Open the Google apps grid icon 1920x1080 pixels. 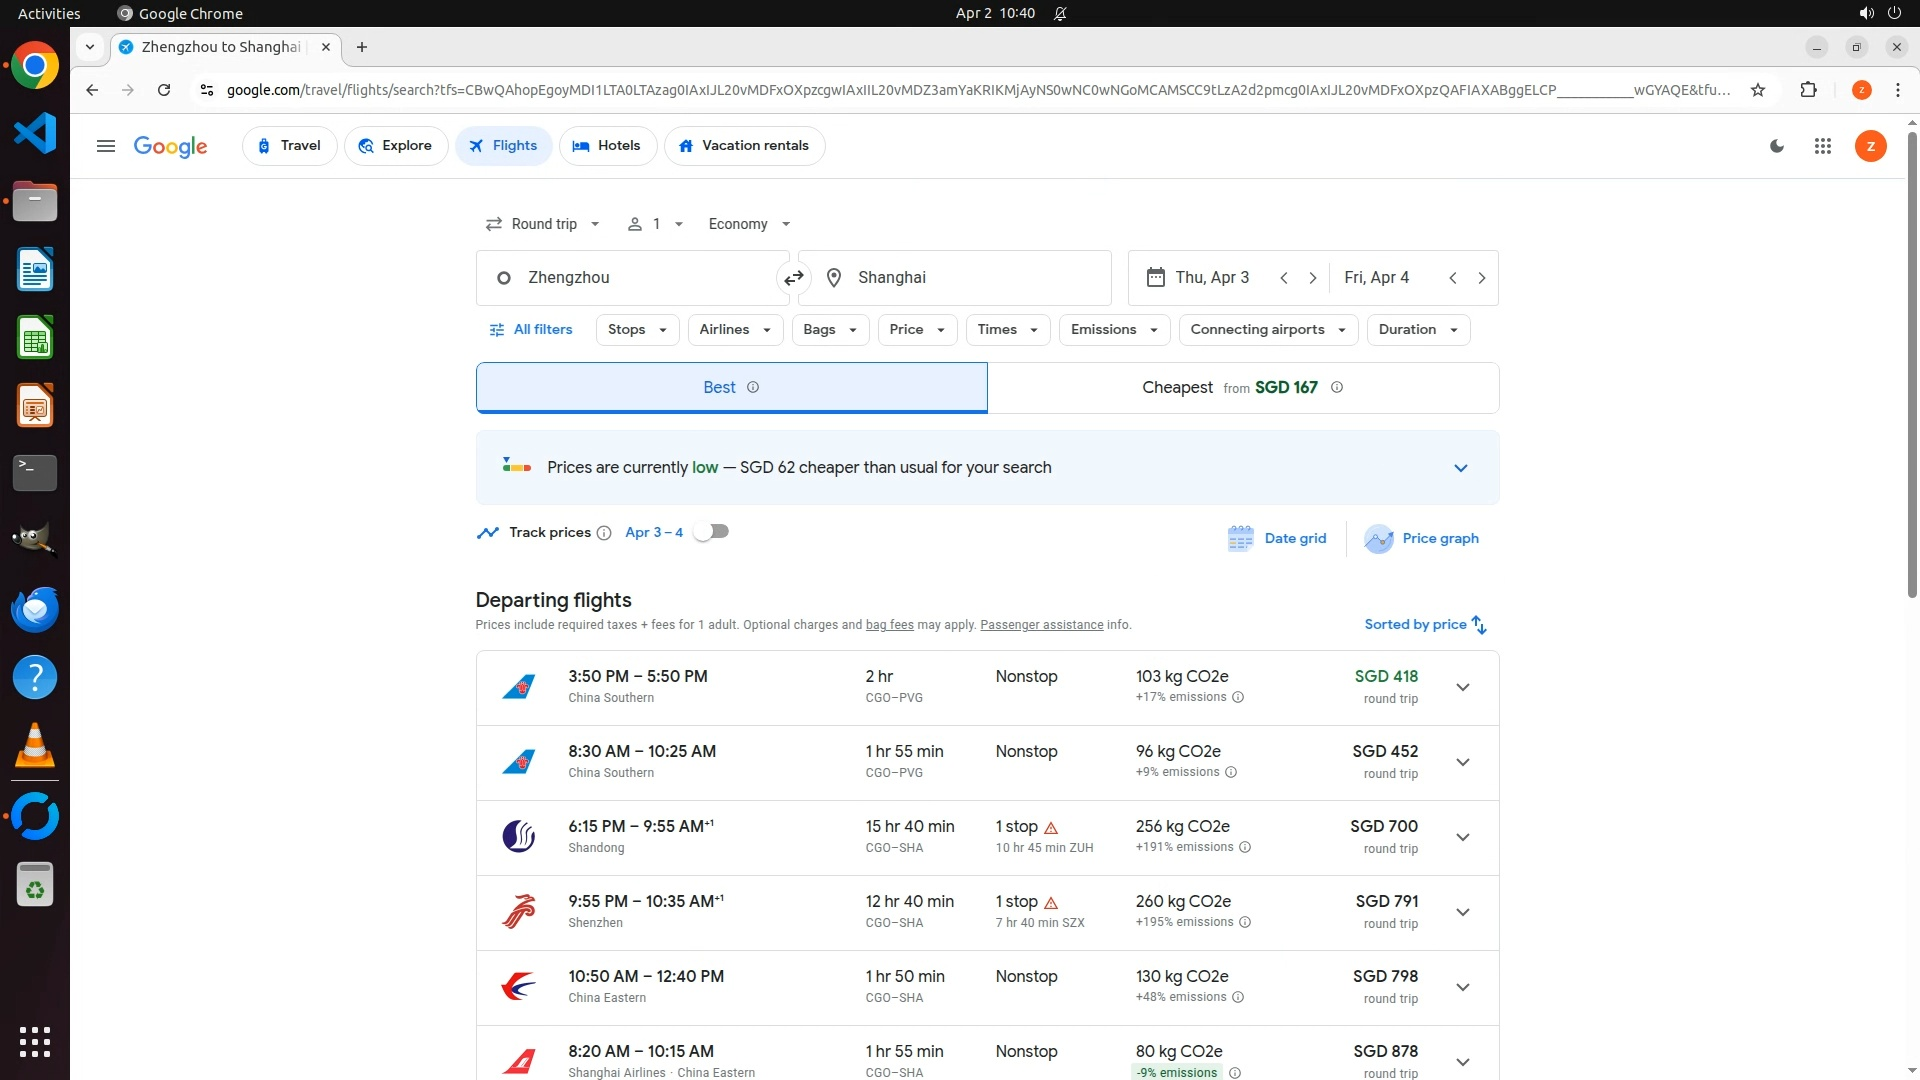click(1822, 146)
